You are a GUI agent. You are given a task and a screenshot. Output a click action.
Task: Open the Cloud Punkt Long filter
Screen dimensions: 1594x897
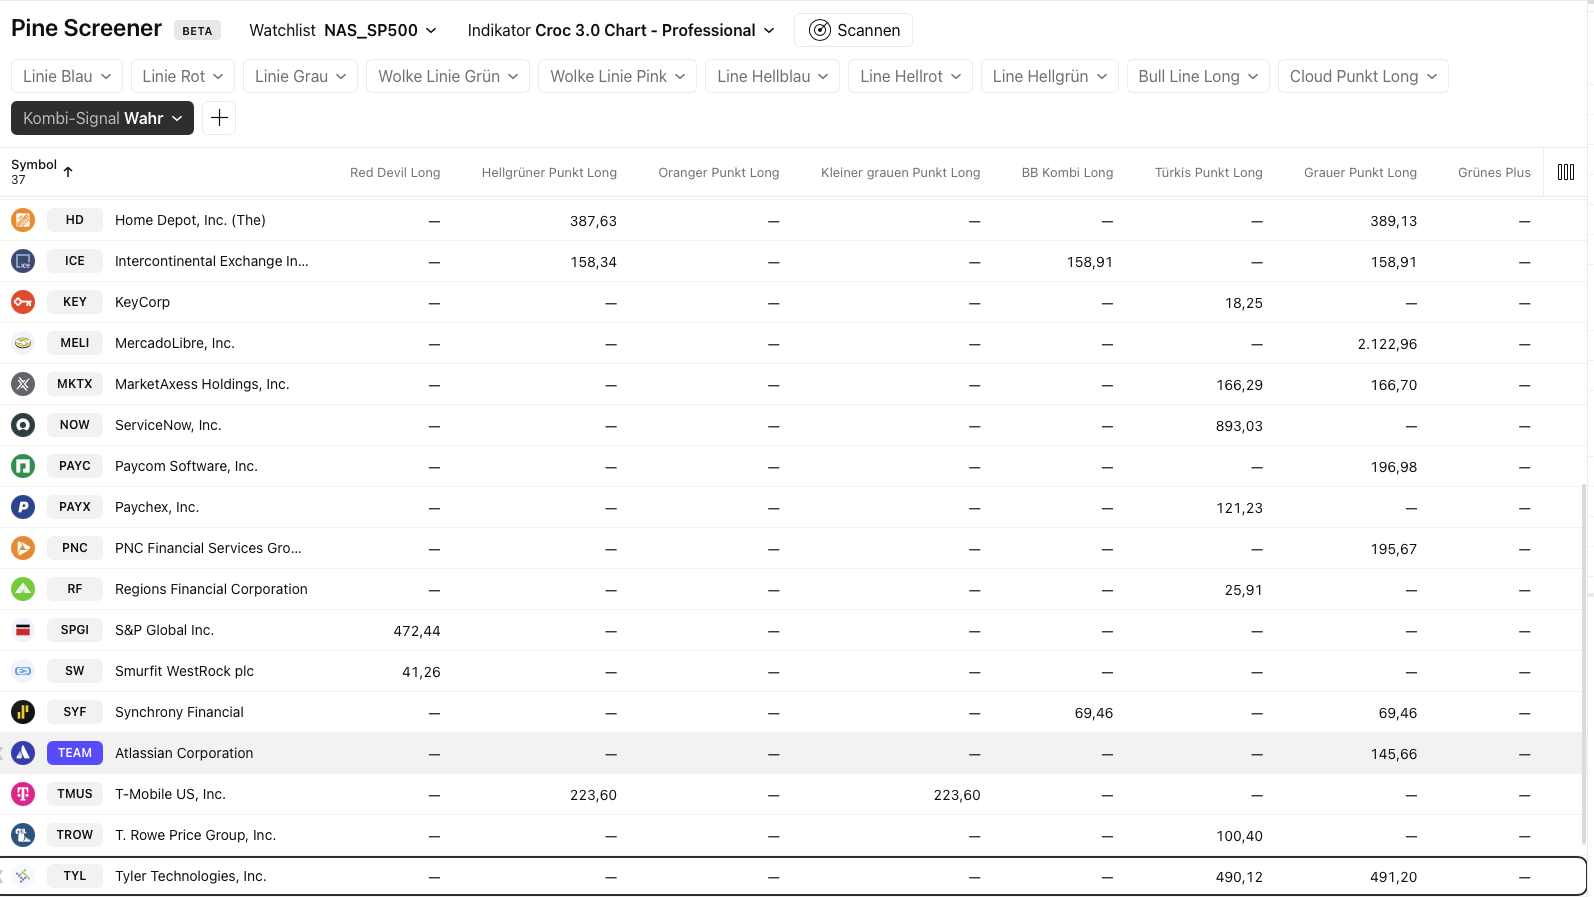point(1362,76)
